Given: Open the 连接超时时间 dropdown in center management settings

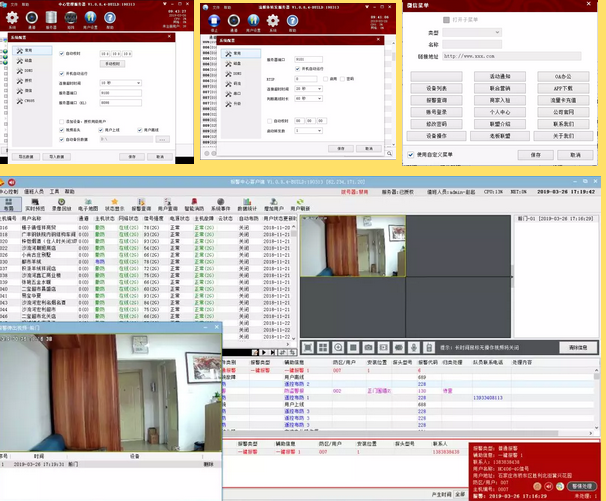Looking at the screenshot, I should (x=122, y=82).
